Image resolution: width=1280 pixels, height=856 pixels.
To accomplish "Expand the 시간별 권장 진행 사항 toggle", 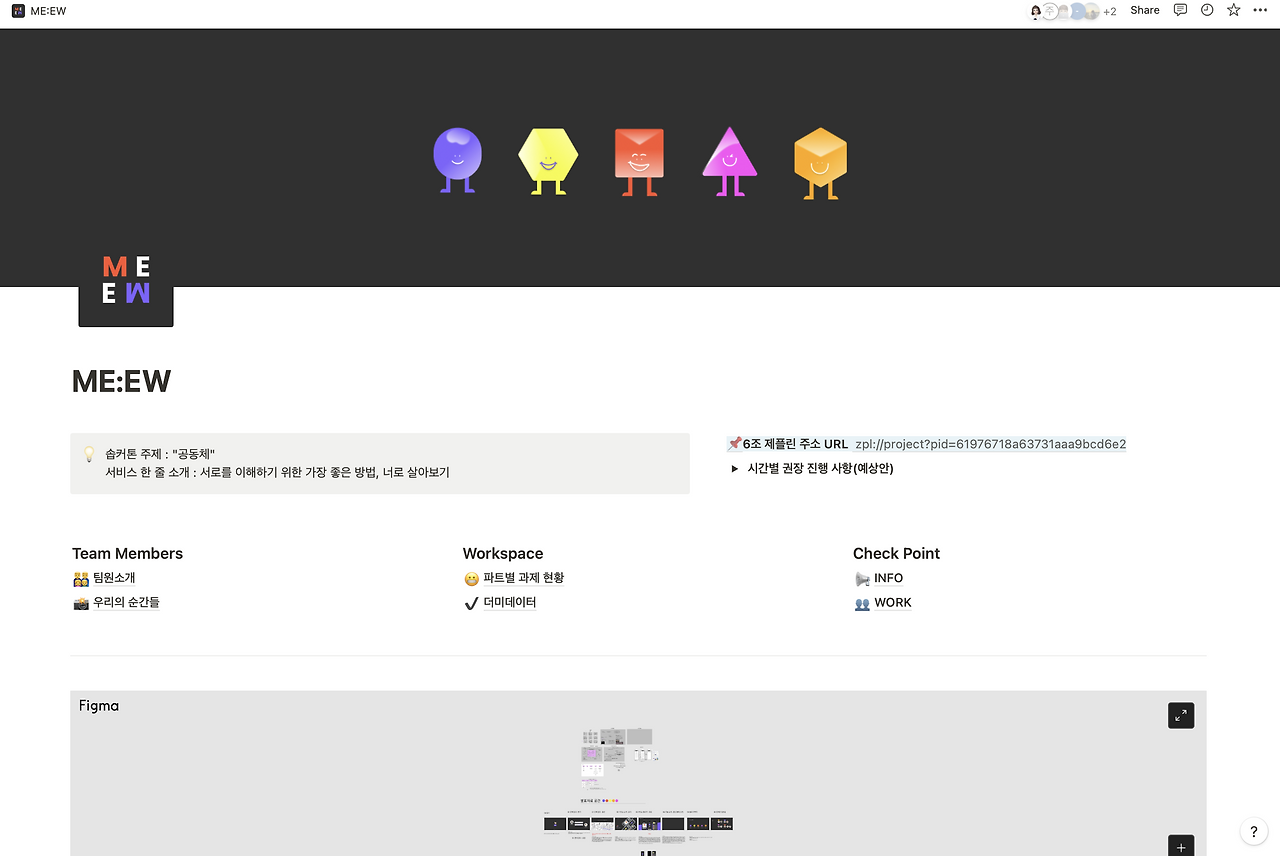I will [735, 468].
